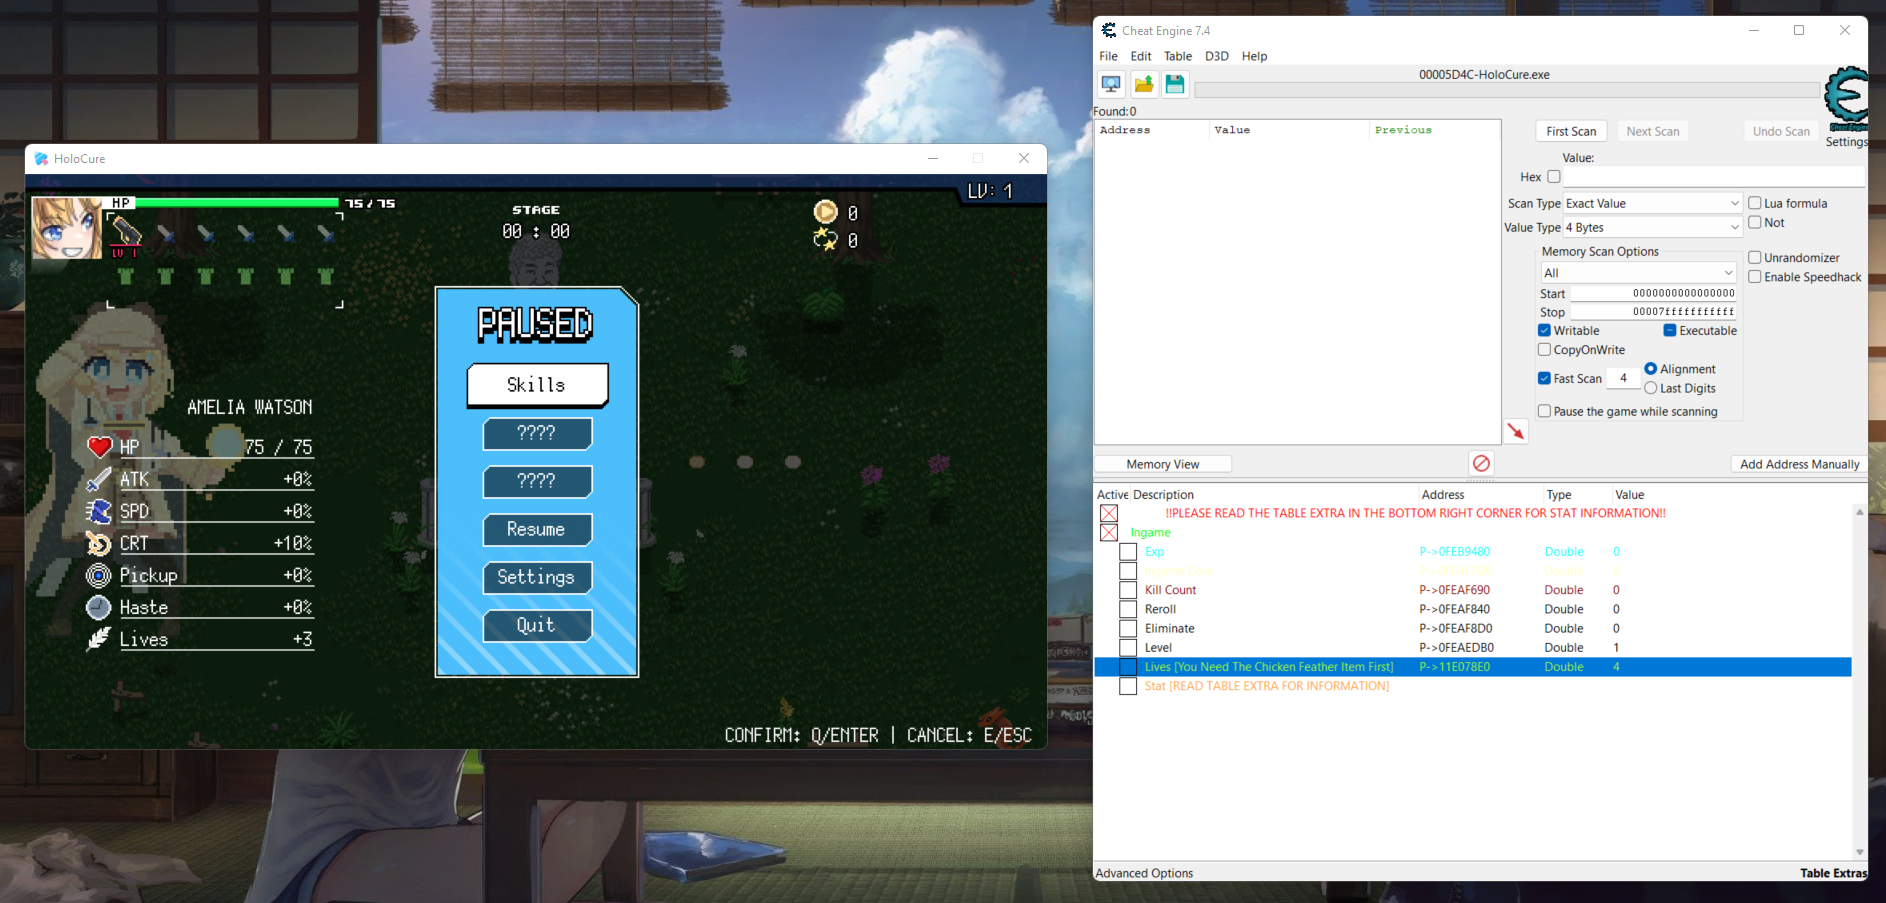Open Settings in the HoloCure pause menu

pos(537,577)
